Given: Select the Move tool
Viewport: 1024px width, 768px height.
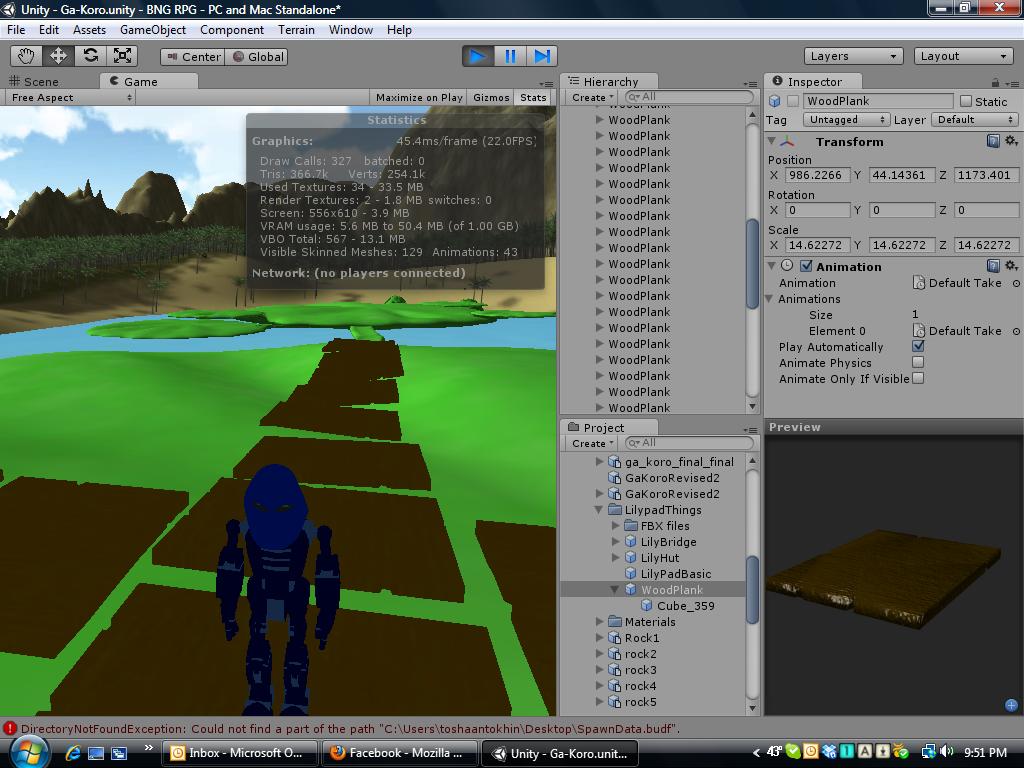Looking at the screenshot, I should pos(58,56).
